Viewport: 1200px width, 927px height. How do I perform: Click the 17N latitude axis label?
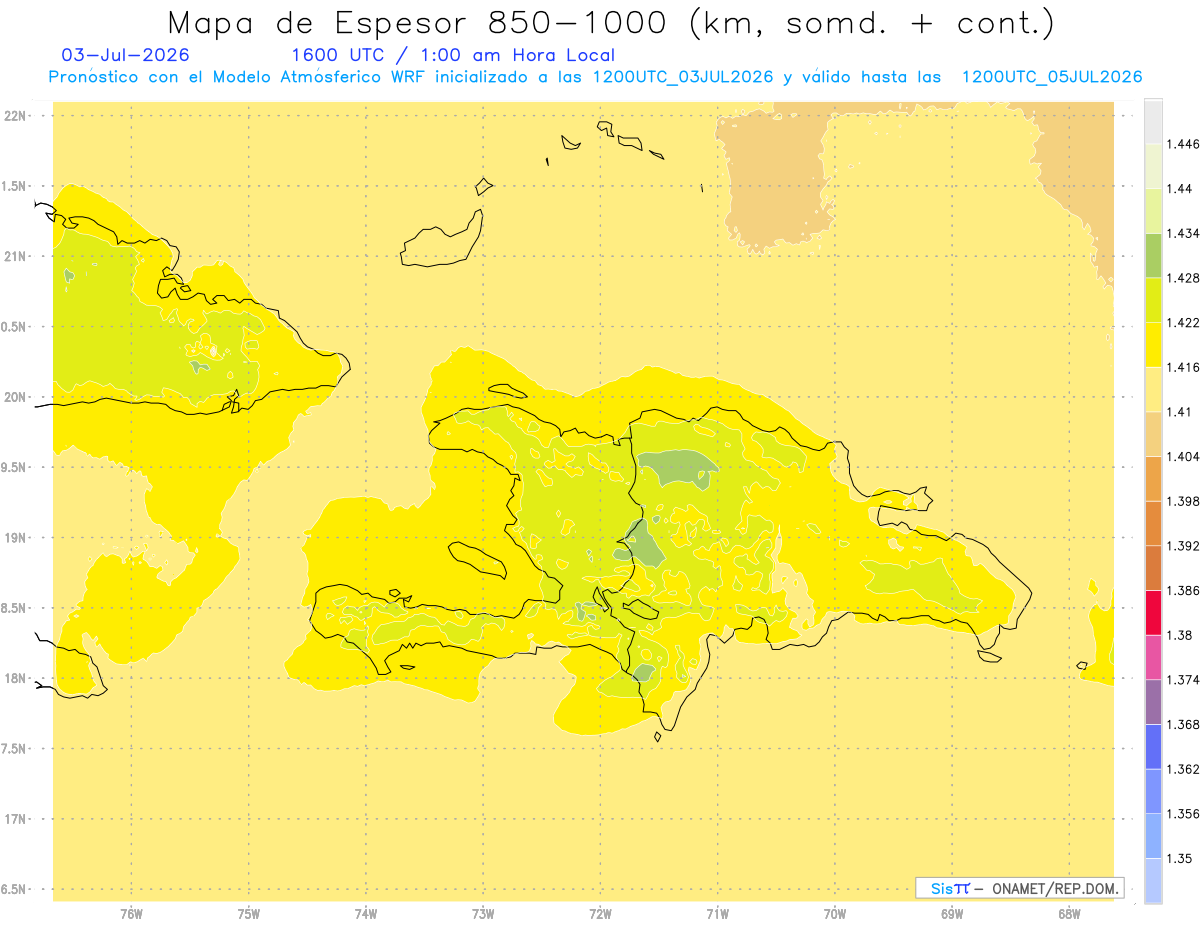click(x=17, y=820)
